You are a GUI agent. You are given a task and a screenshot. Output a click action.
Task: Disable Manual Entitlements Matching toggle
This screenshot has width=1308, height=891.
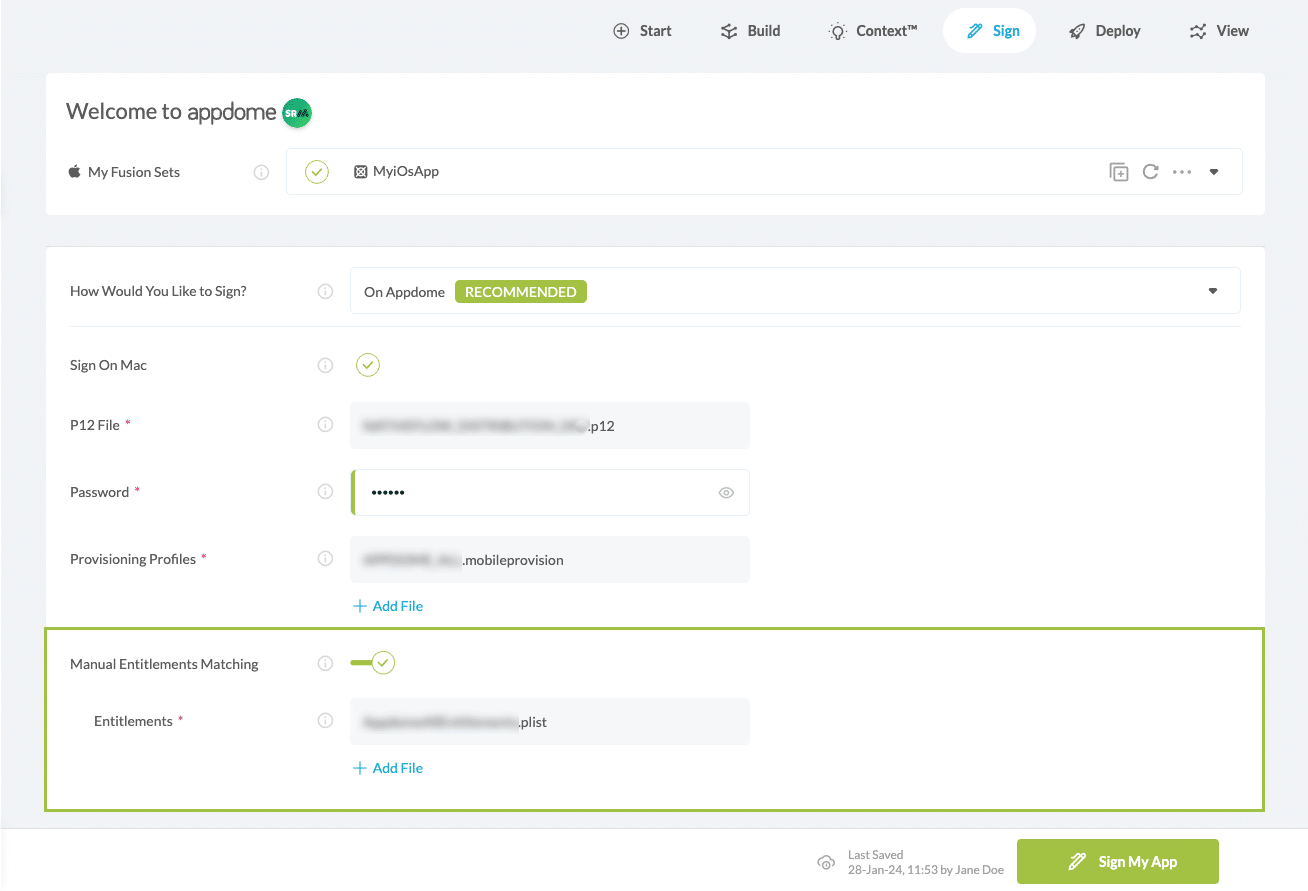(374, 662)
